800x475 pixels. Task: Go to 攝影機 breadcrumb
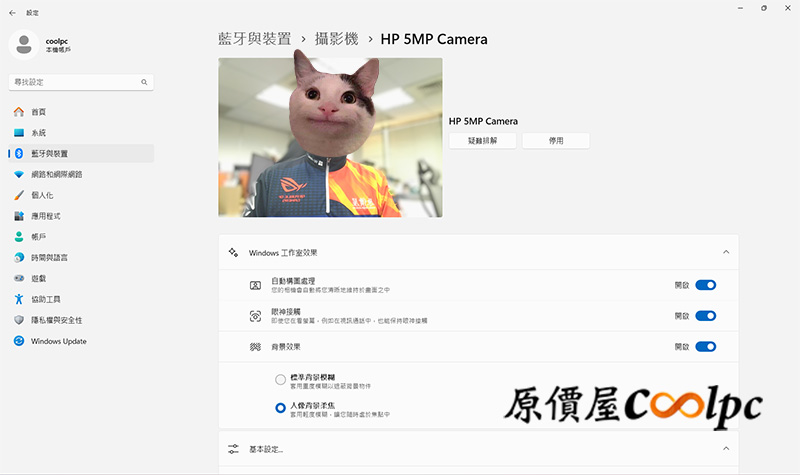click(x=337, y=39)
